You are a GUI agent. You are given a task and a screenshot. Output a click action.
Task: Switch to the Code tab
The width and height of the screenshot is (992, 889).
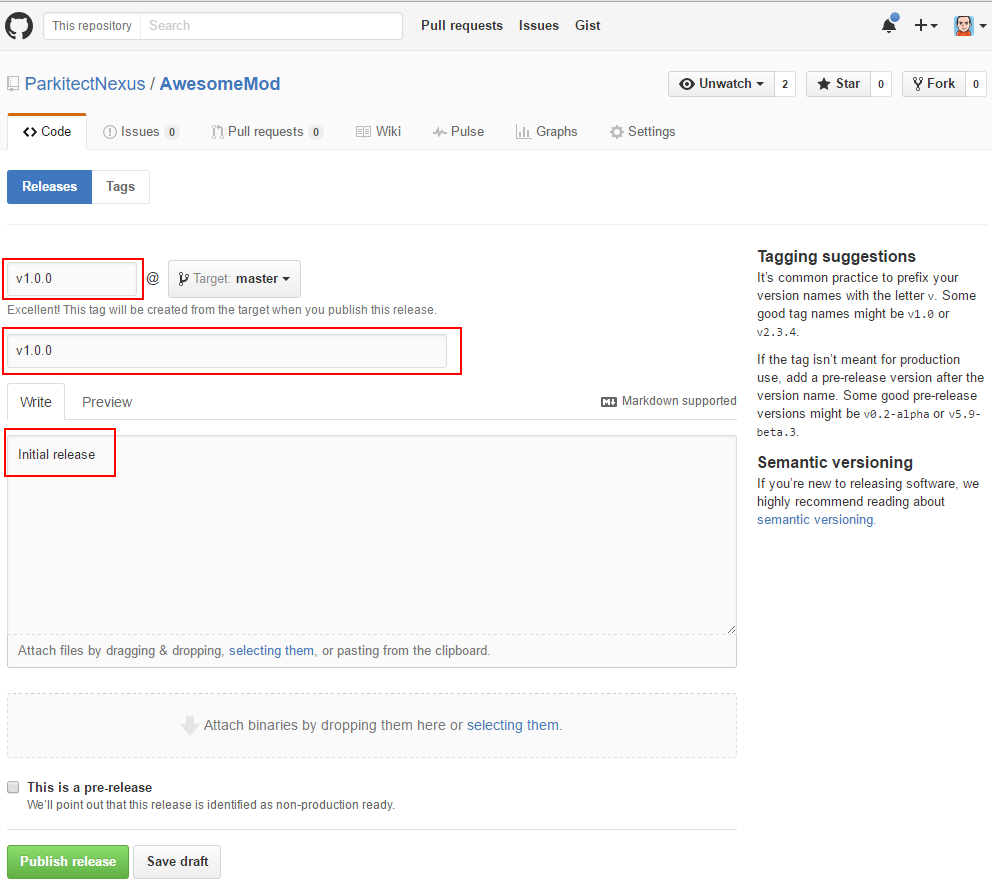coord(47,132)
